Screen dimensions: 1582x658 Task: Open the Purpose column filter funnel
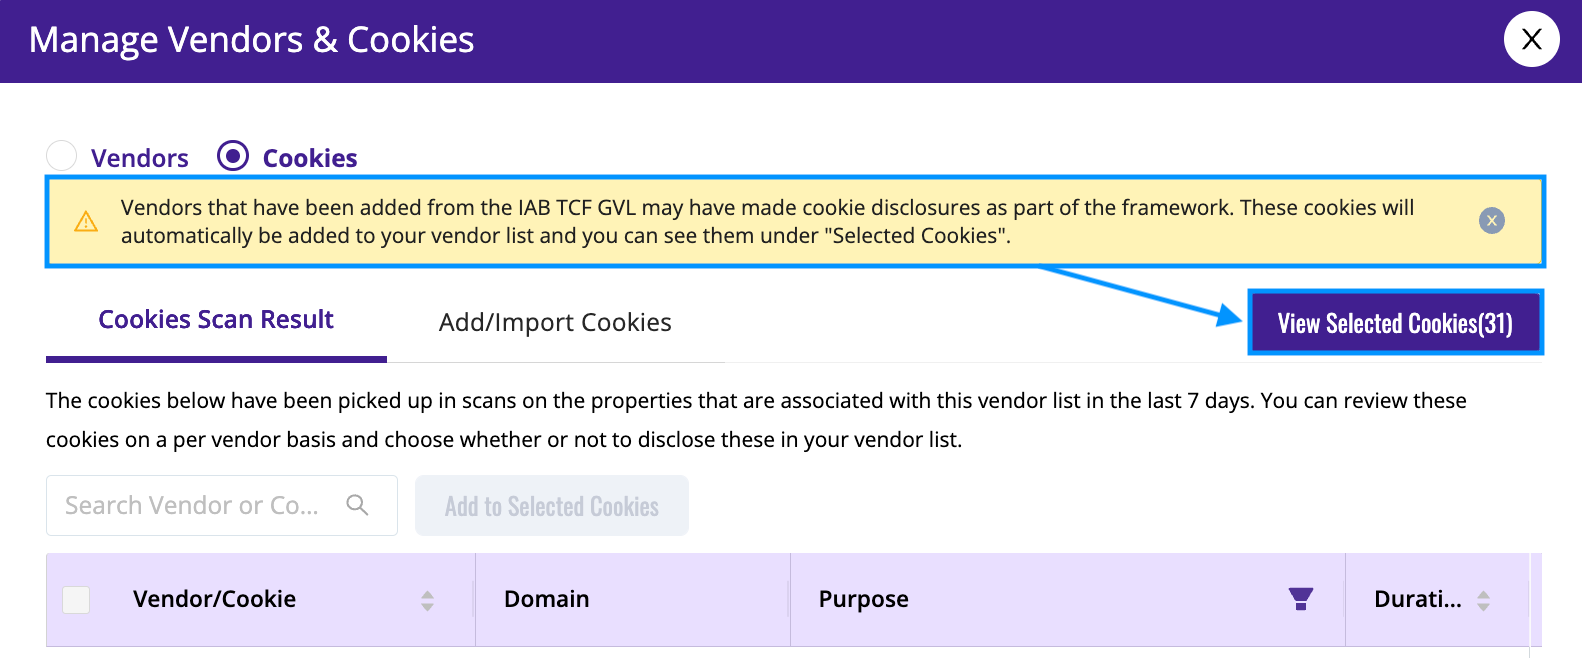tap(1300, 599)
